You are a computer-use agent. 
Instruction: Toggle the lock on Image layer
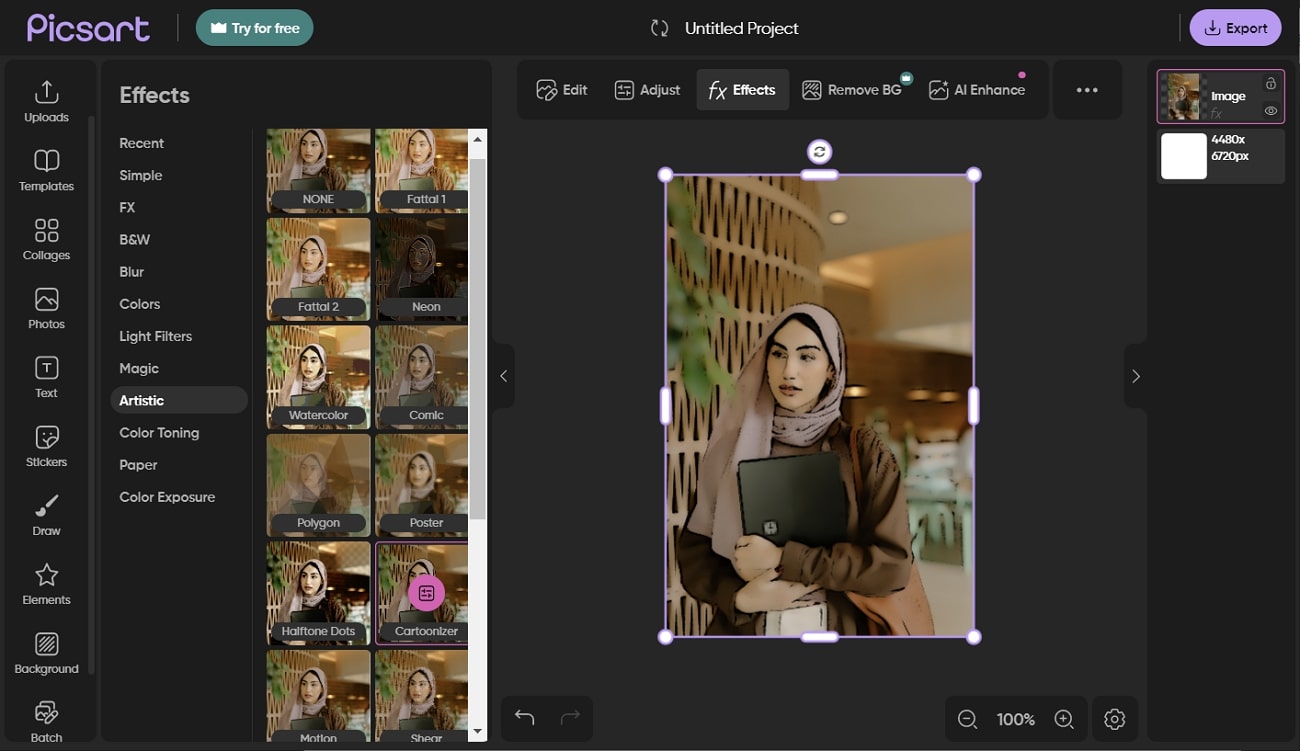[x=1270, y=84]
